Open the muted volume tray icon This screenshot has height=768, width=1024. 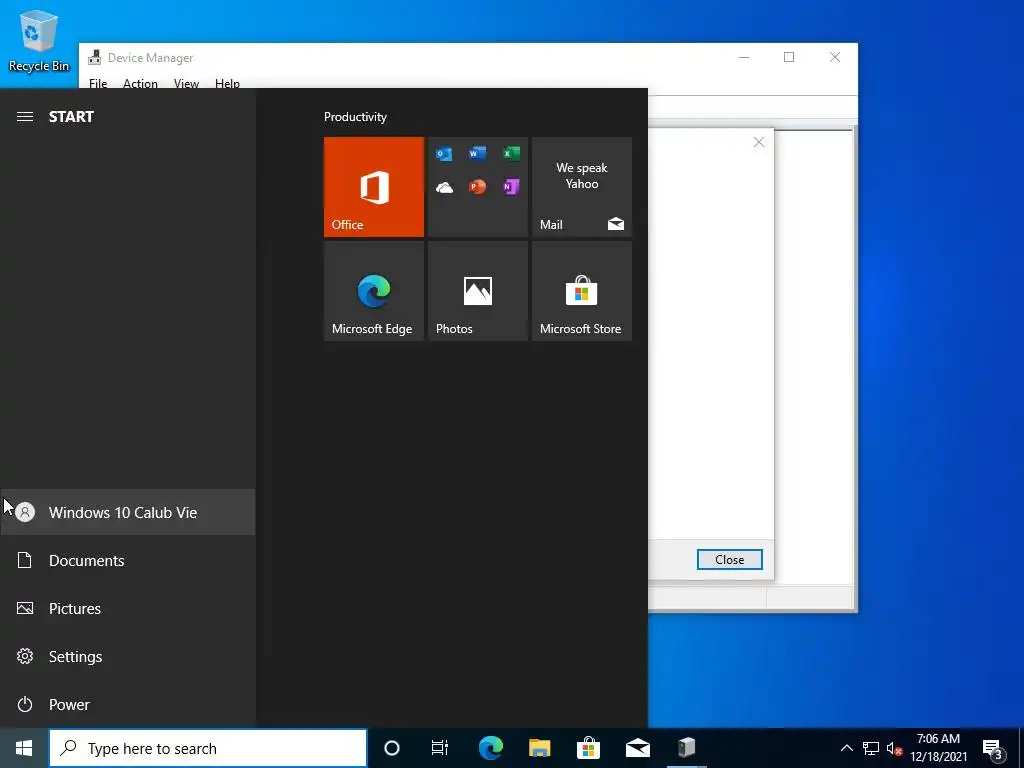tap(894, 748)
